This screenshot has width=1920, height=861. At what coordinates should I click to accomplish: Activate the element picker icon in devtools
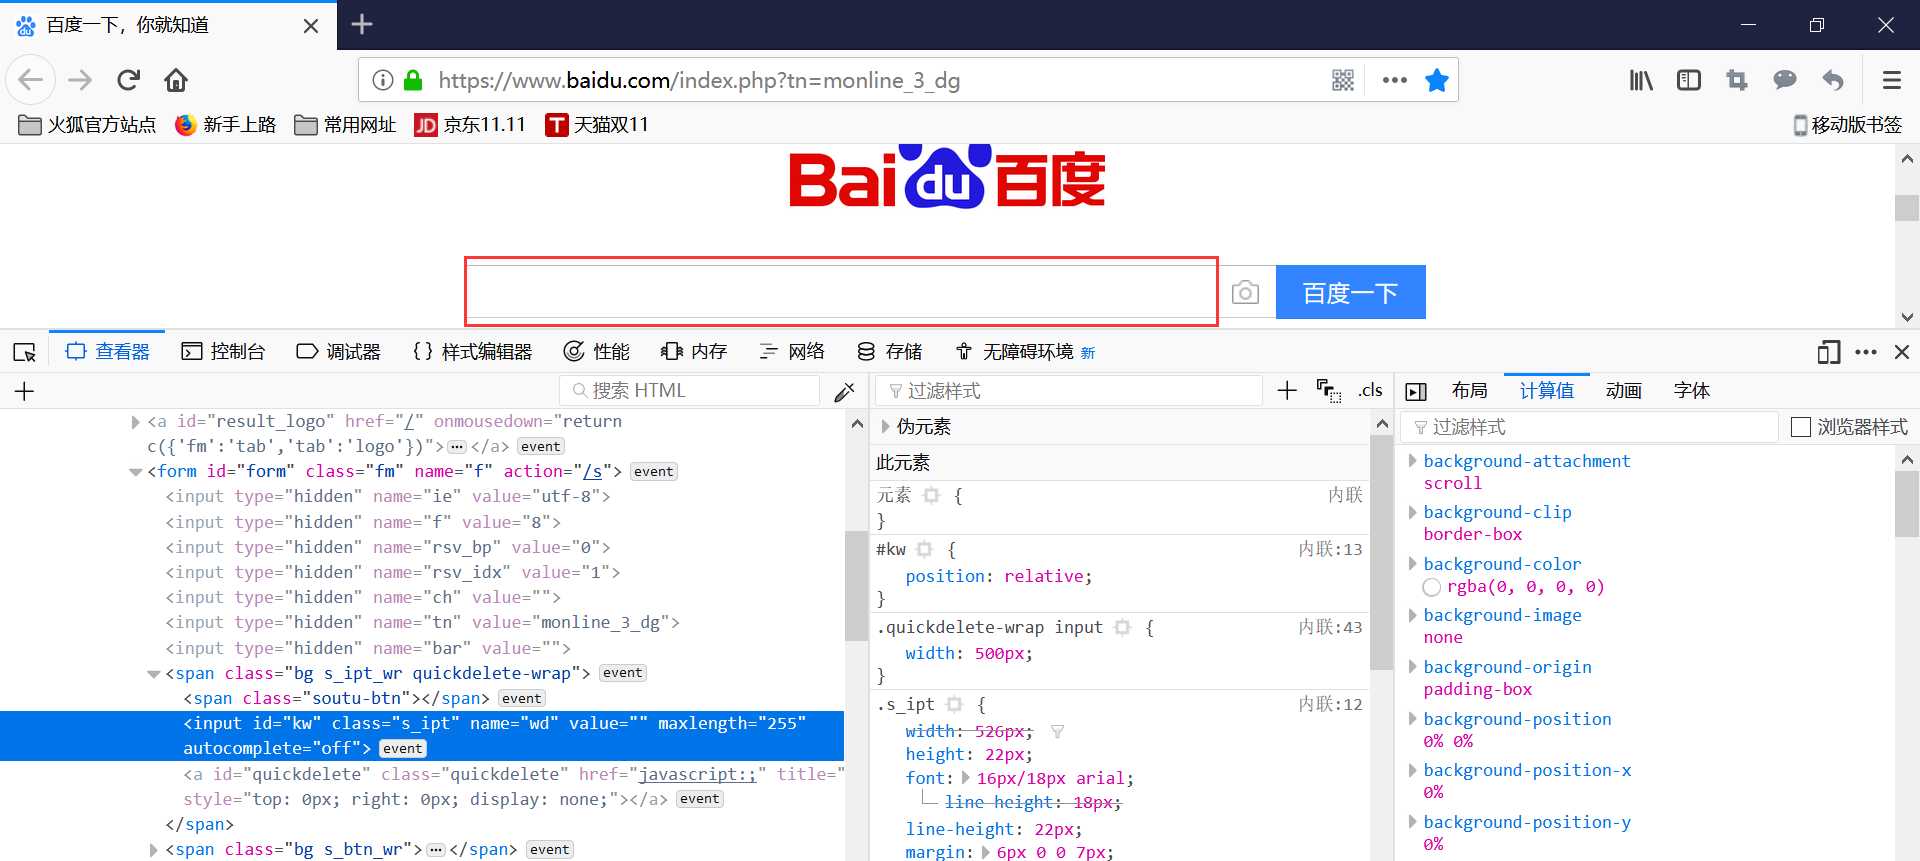coord(24,352)
